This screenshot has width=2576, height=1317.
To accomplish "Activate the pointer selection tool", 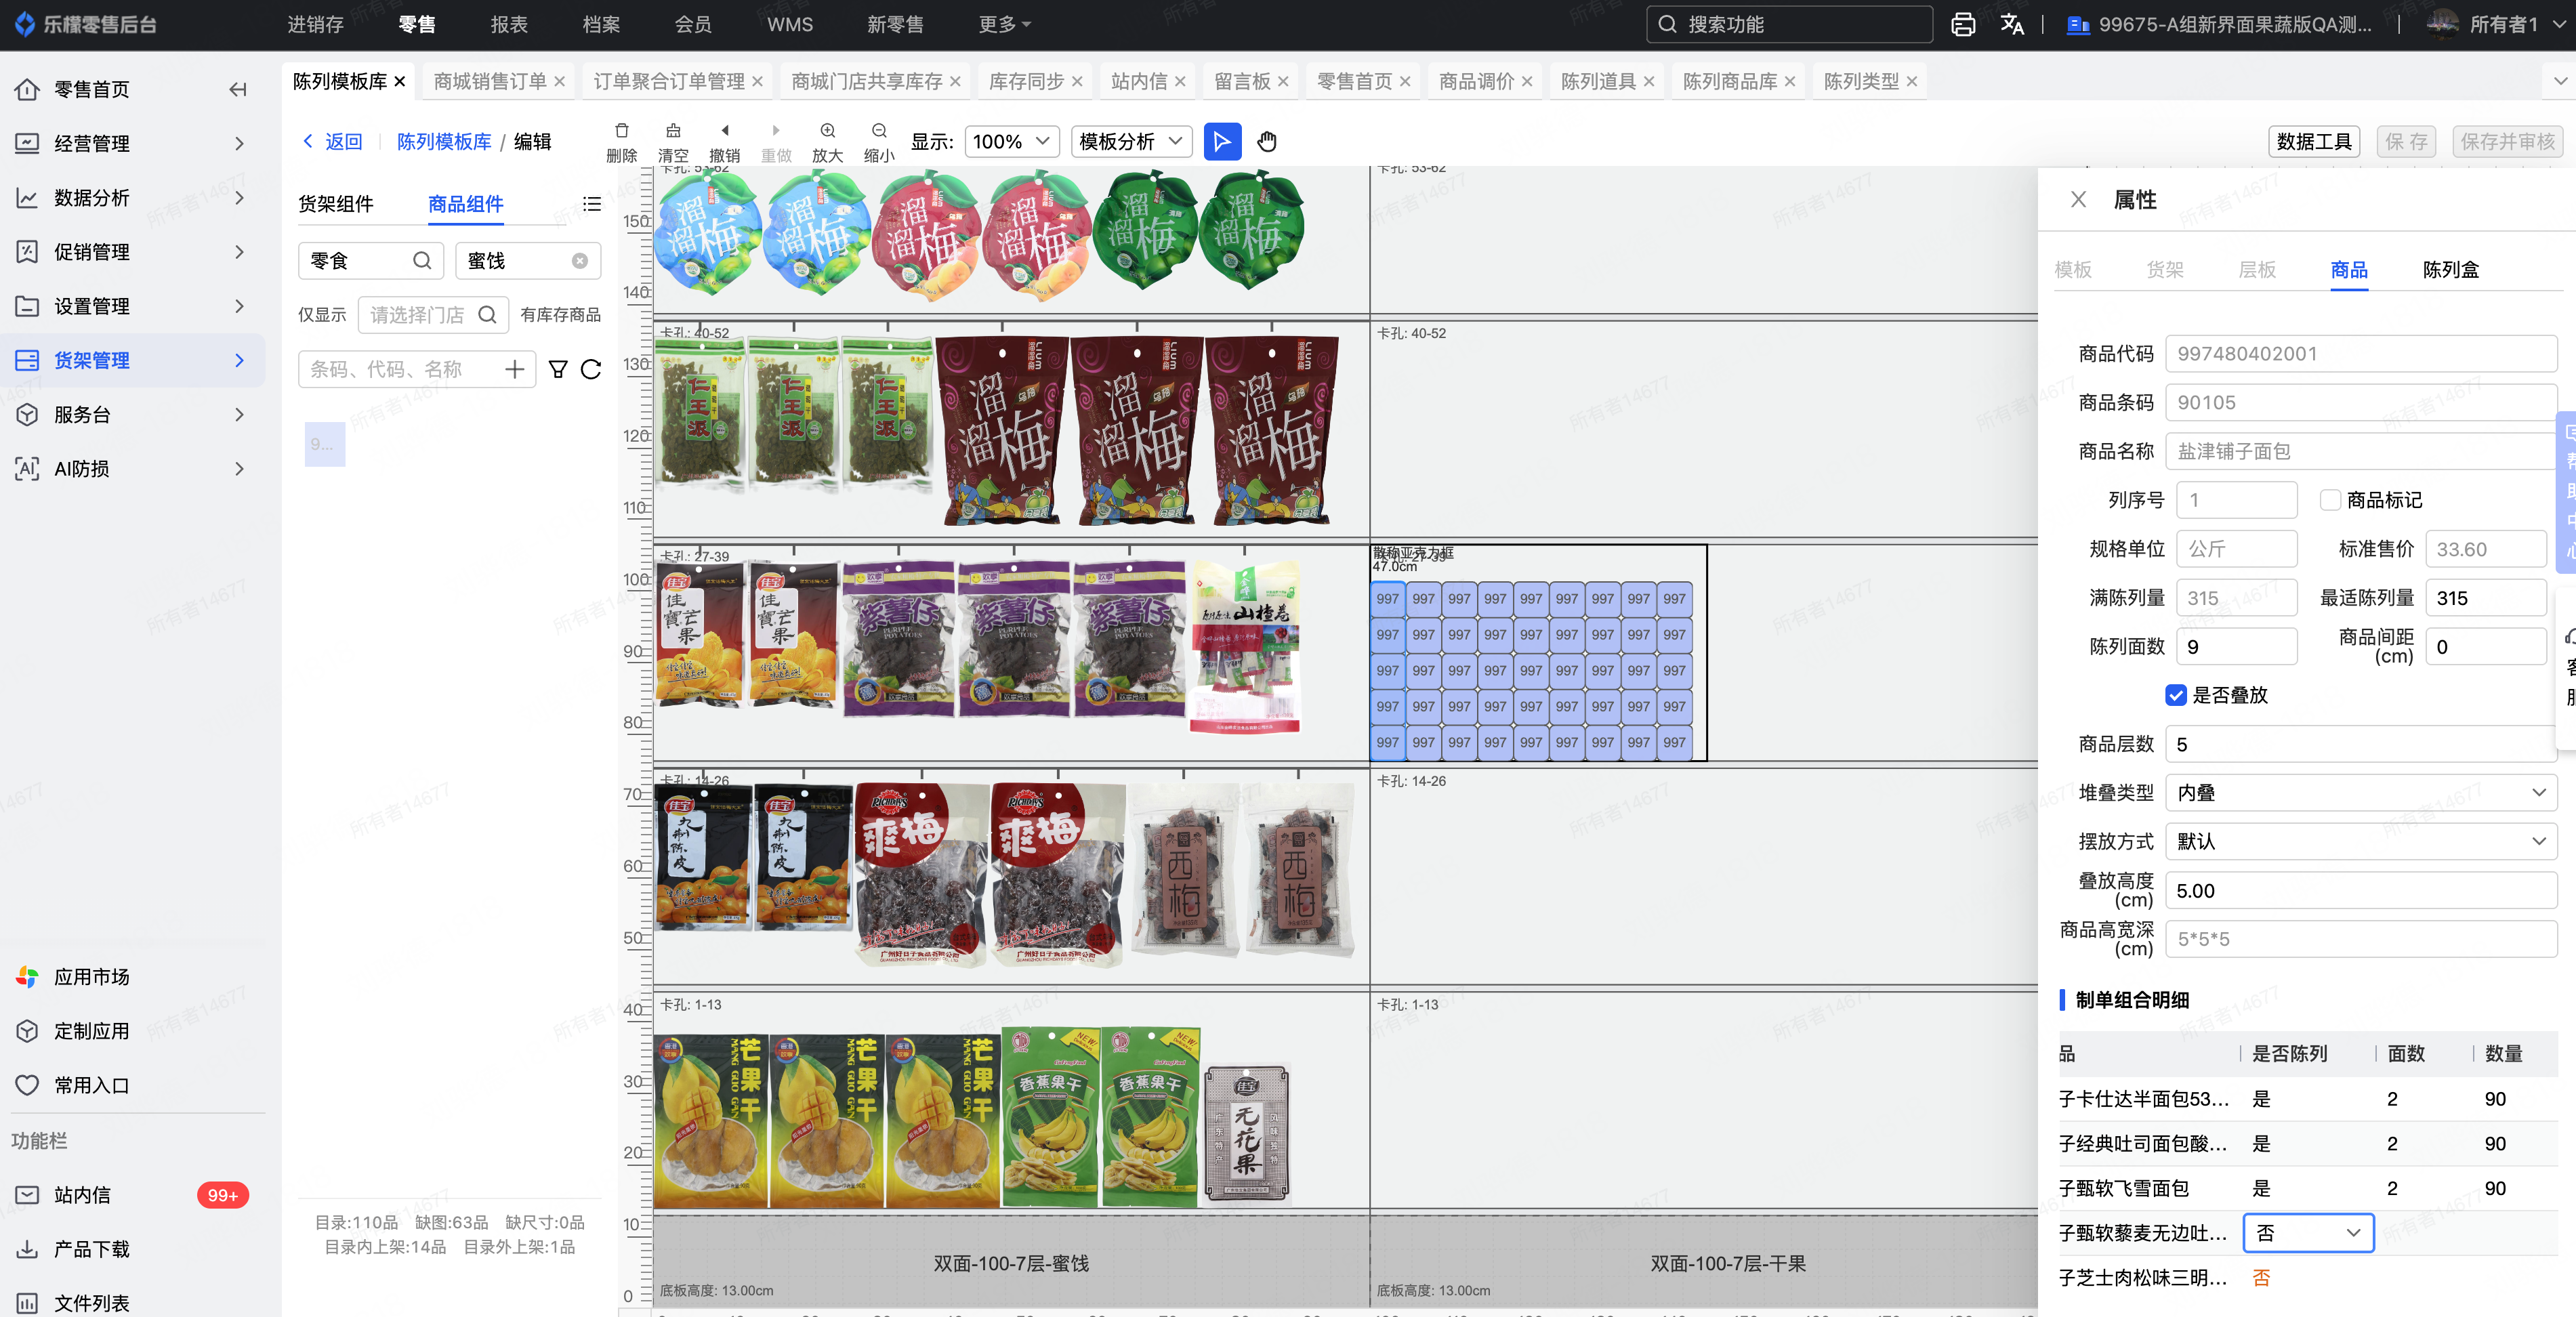I will click(x=1222, y=142).
